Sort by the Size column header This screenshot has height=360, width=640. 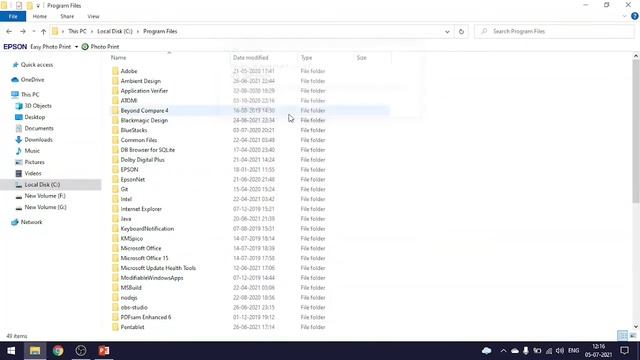pos(362,58)
